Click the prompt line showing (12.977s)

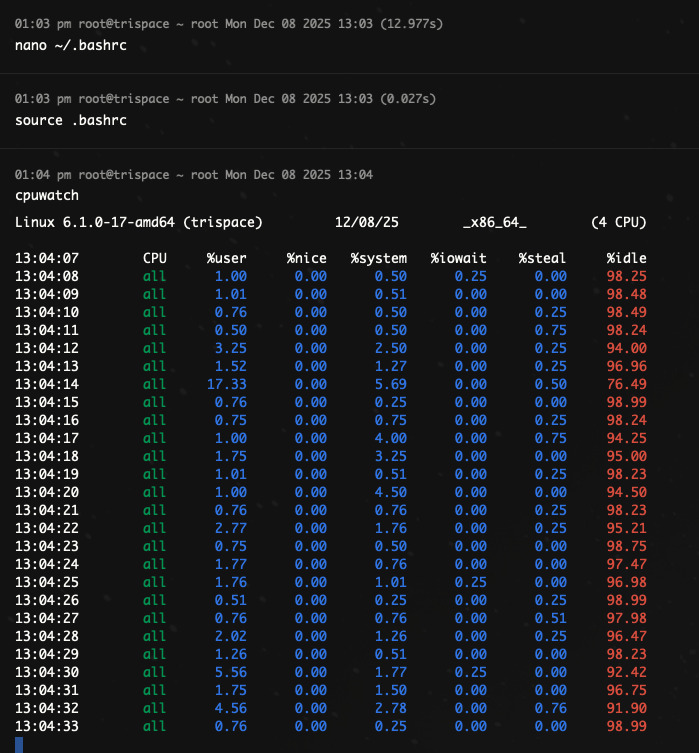[x=229, y=24]
